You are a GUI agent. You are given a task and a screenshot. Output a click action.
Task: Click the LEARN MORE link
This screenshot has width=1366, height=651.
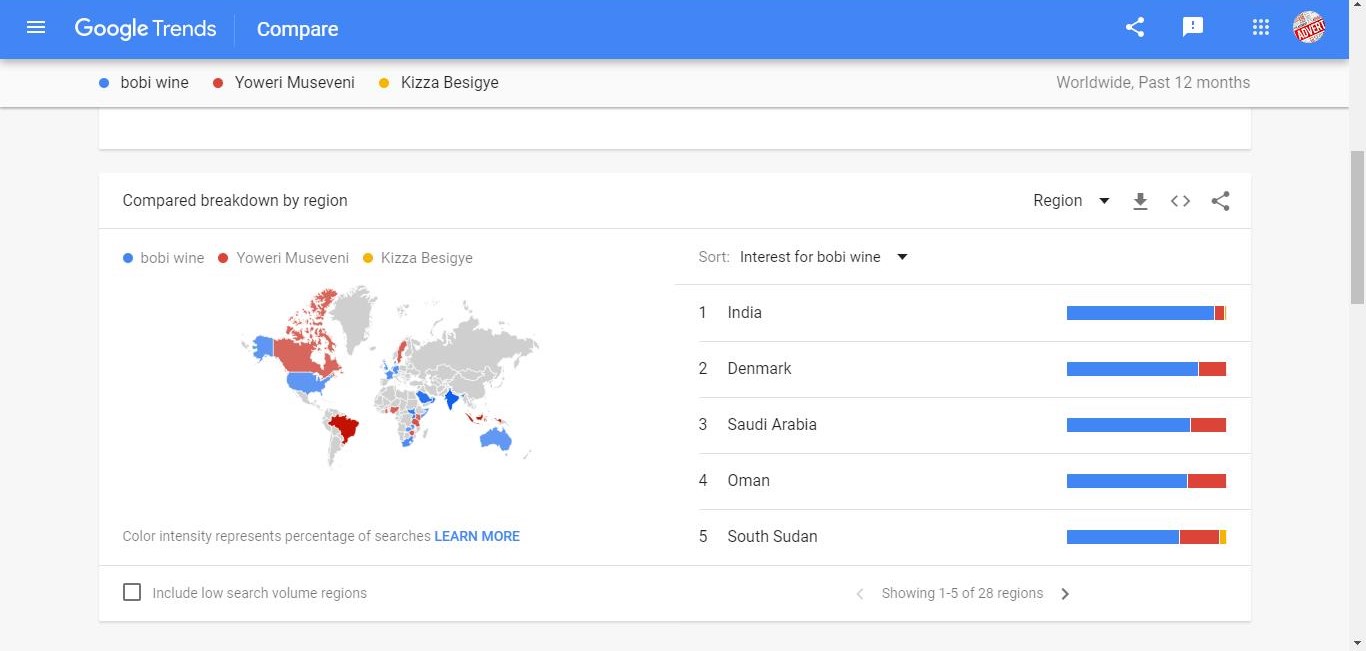(x=477, y=536)
